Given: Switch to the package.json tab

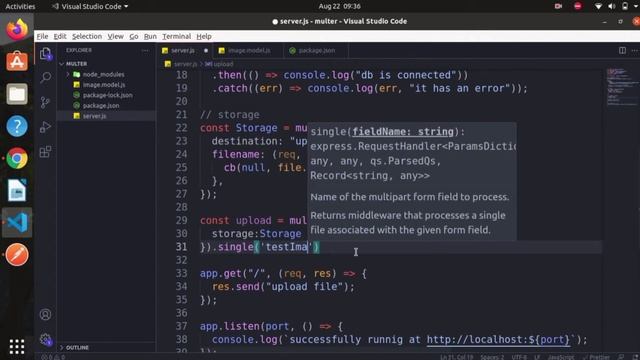Looking at the screenshot, I should pyautogui.click(x=317, y=51).
